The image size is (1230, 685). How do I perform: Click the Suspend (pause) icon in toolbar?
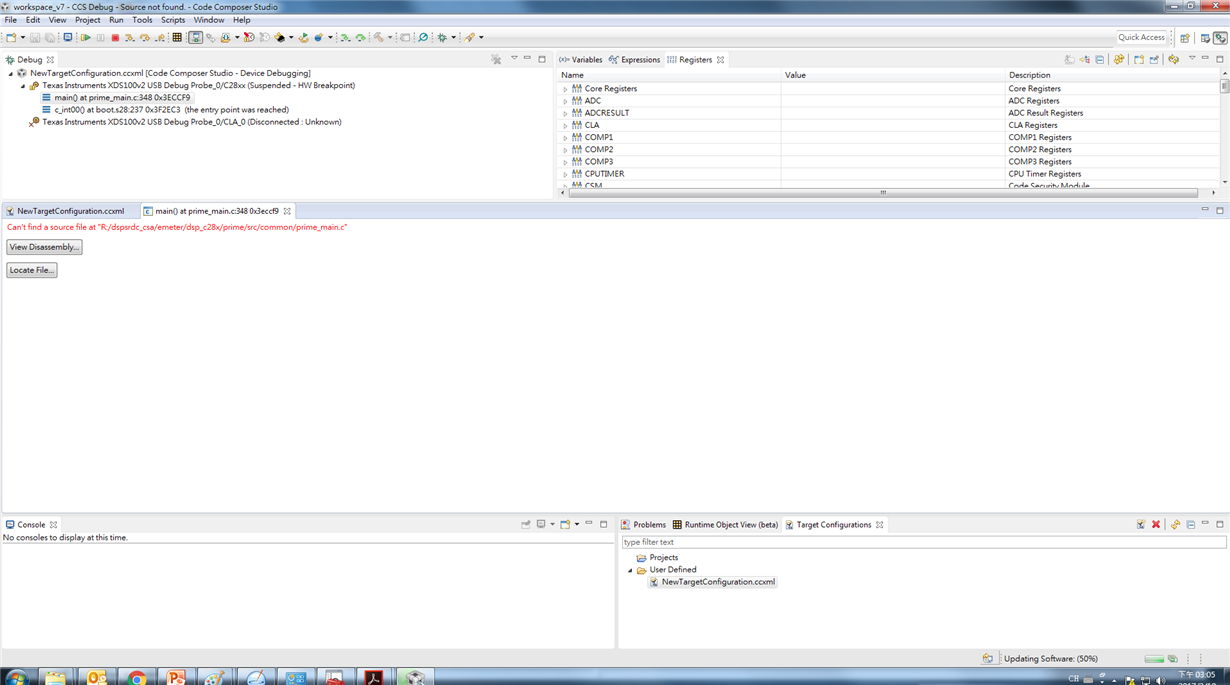(100, 37)
